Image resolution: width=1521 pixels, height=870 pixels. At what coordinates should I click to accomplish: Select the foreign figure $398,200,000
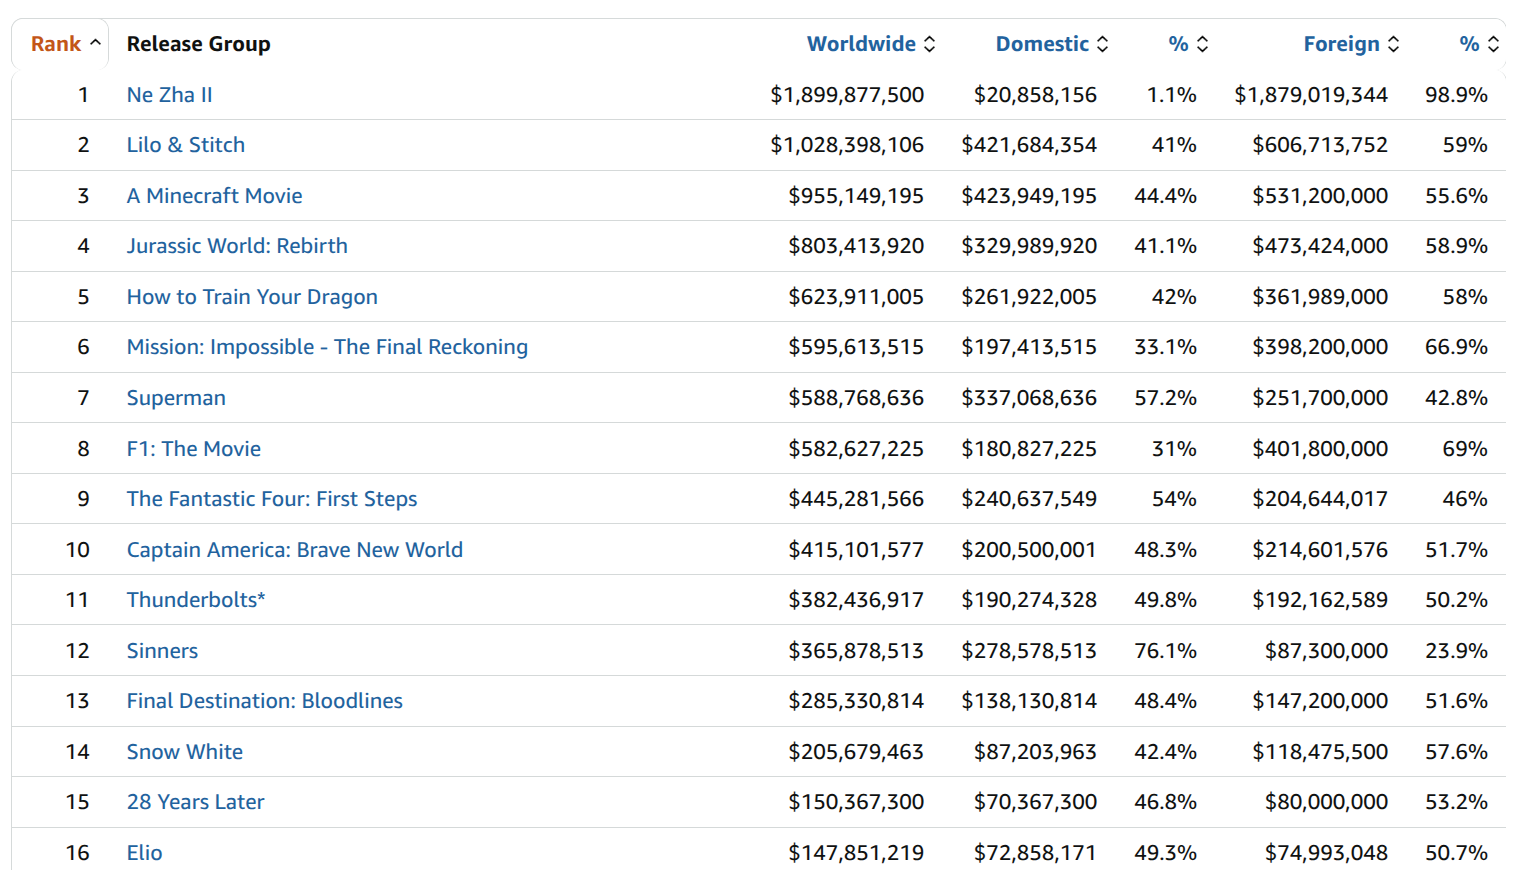[x=1320, y=347]
